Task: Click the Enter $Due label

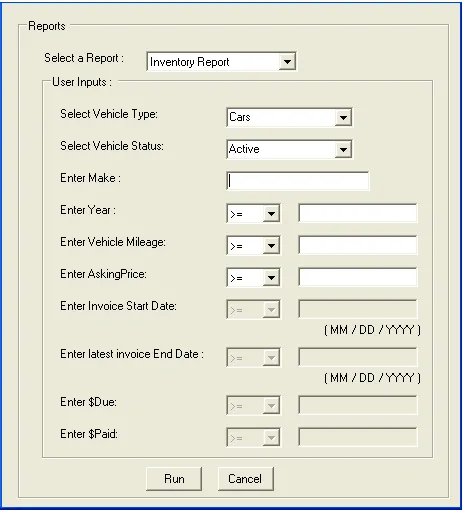Action: (x=88, y=402)
